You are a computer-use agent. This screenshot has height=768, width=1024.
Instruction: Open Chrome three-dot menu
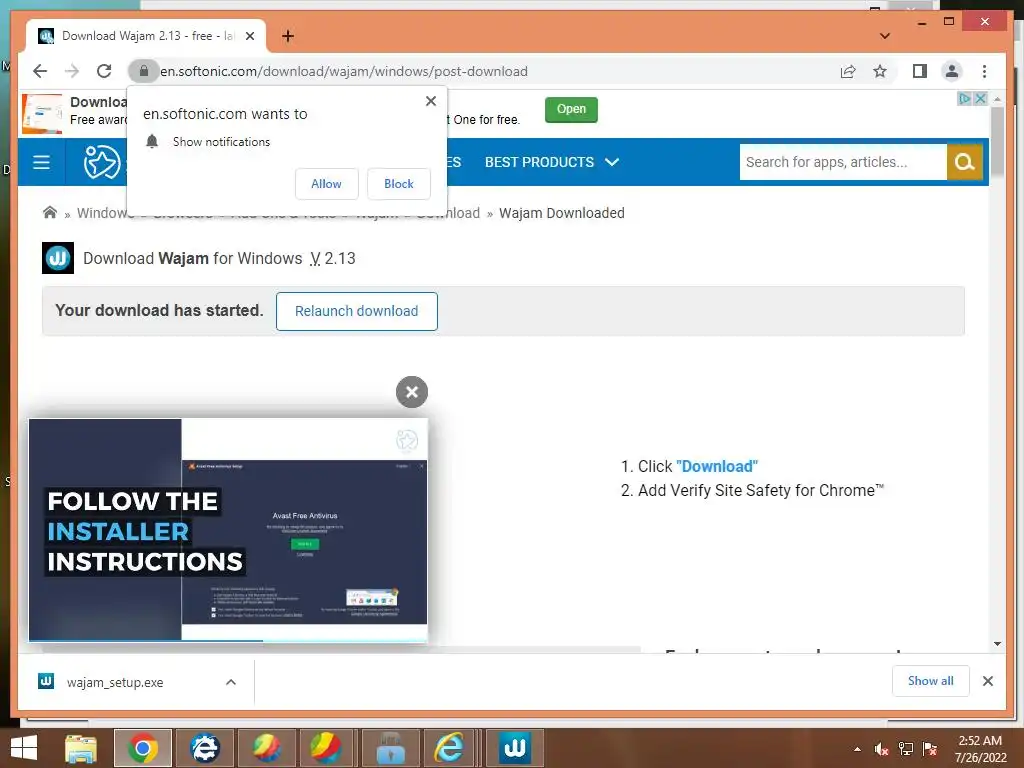pyautogui.click(x=984, y=71)
